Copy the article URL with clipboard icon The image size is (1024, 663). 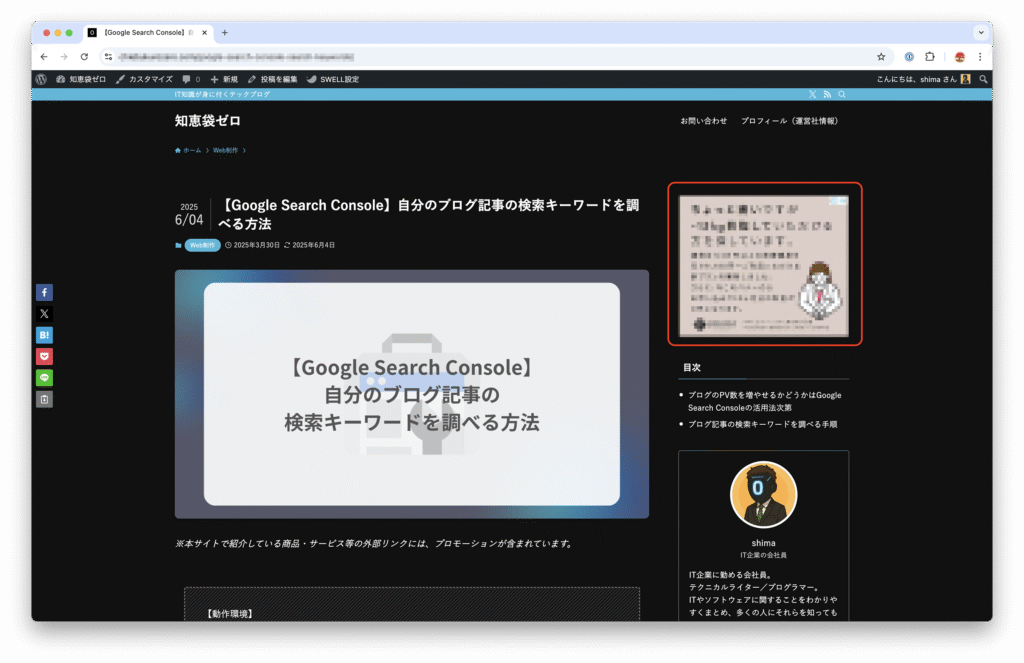click(44, 399)
